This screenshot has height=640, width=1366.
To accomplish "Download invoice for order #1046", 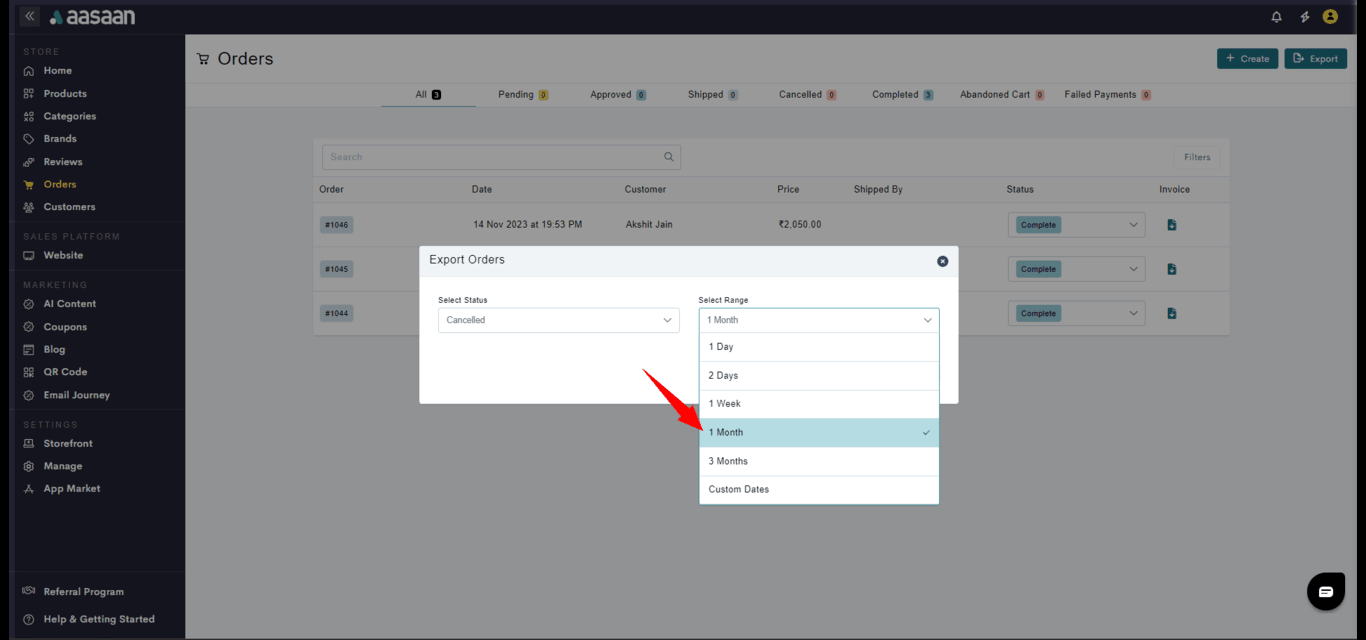I will (x=1171, y=225).
